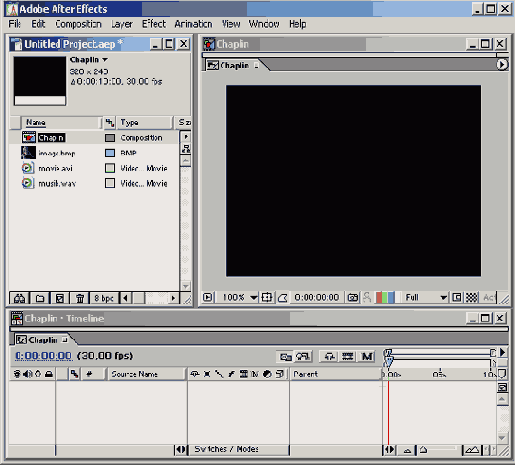This screenshot has height=465, width=515.
Task: Create a new composition from Project panel
Action: (60, 298)
